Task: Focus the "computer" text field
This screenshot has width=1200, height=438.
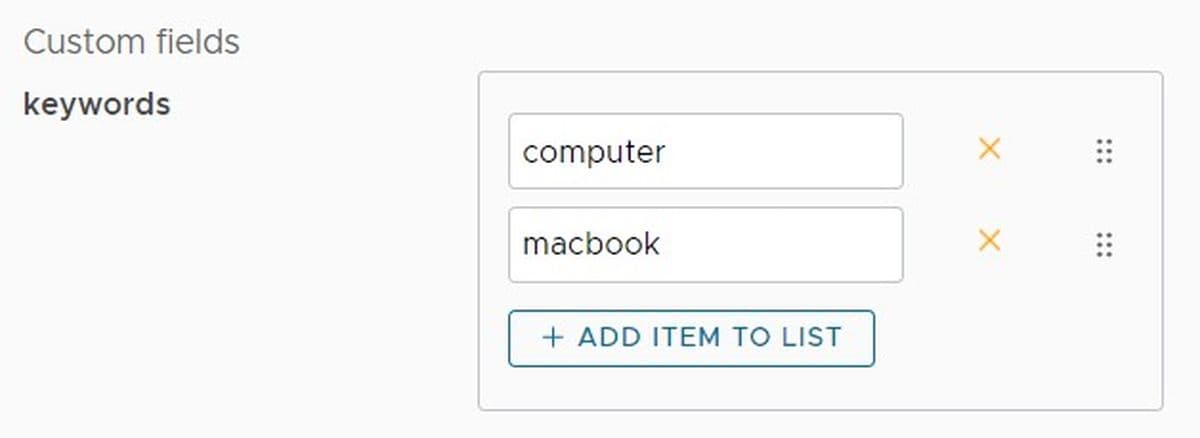Action: (x=705, y=151)
